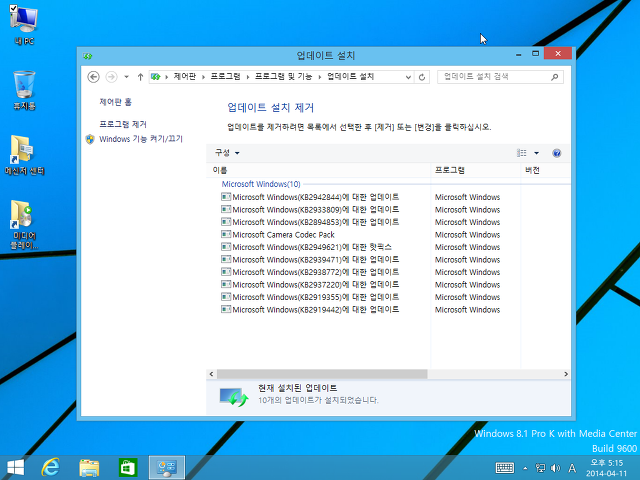The width and height of the screenshot is (640, 480).
Task: Expand the view options dropdown arrow
Action: [536, 153]
